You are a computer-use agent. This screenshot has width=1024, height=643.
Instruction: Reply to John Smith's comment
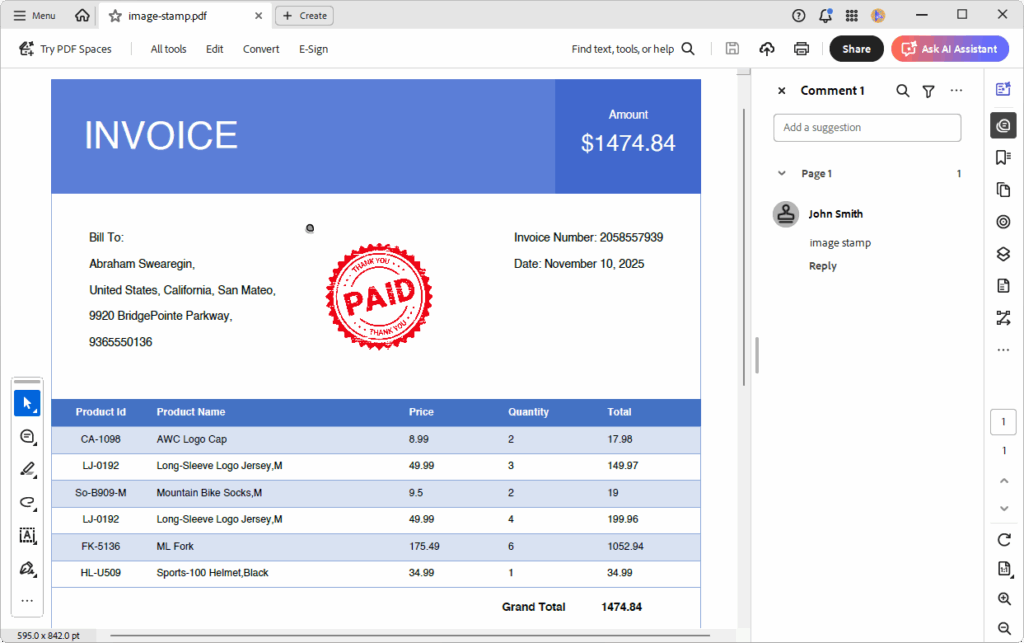(x=822, y=266)
